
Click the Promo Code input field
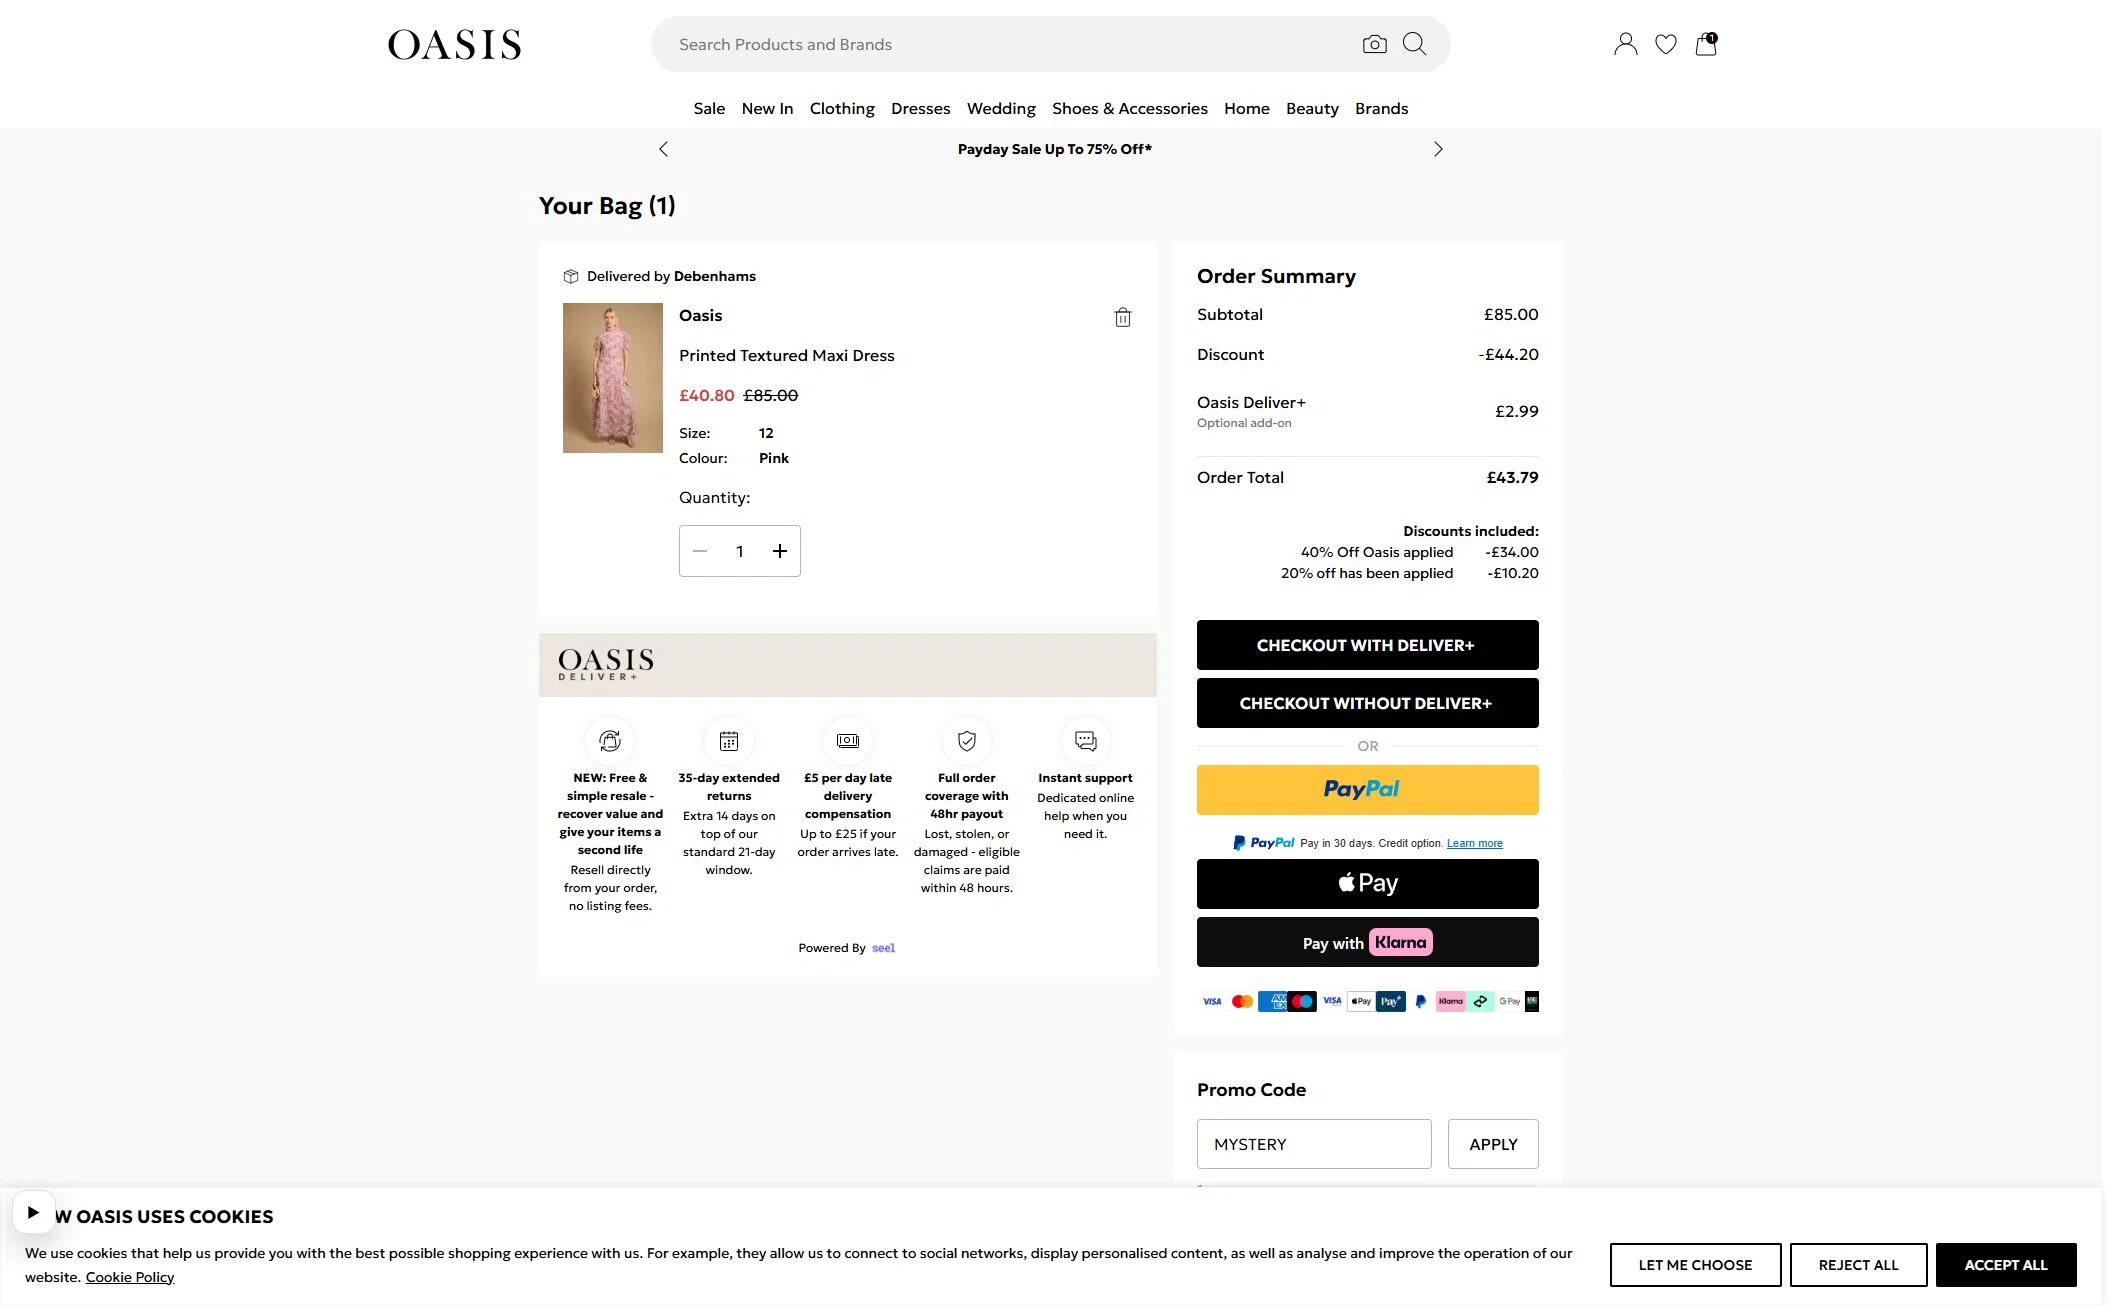pyautogui.click(x=1314, y=1144)
